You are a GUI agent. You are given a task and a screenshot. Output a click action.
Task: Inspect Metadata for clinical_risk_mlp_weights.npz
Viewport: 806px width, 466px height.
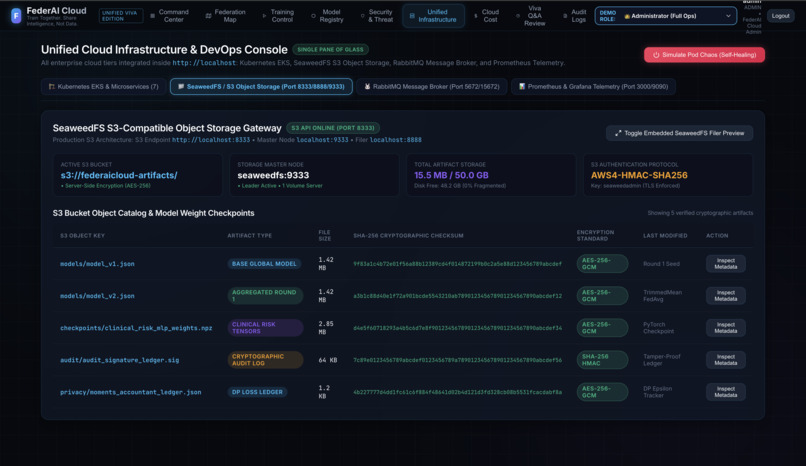(725, 328)
